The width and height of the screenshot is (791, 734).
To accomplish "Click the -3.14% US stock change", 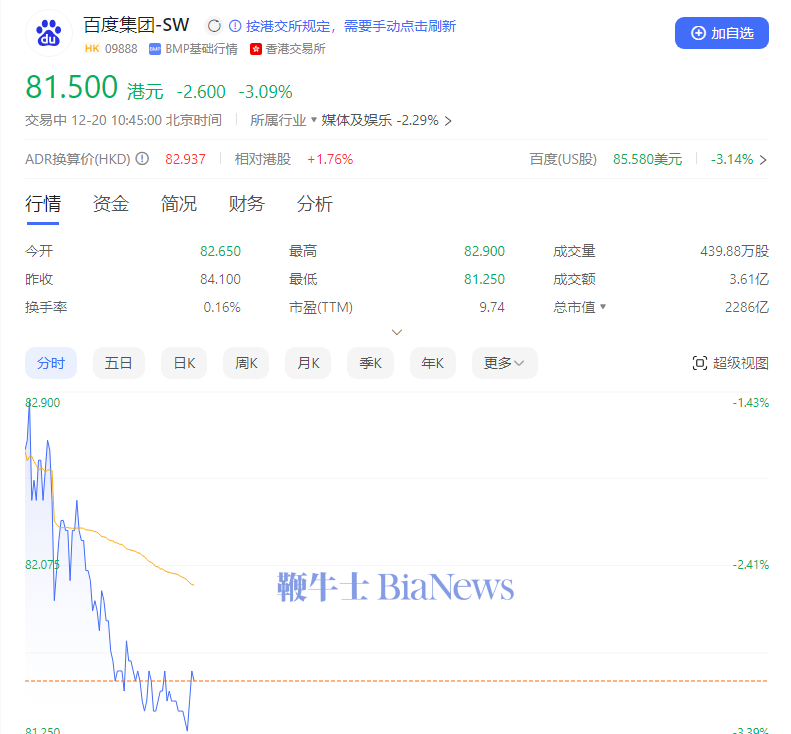I will pyautogui.click(x=732, y=159).
